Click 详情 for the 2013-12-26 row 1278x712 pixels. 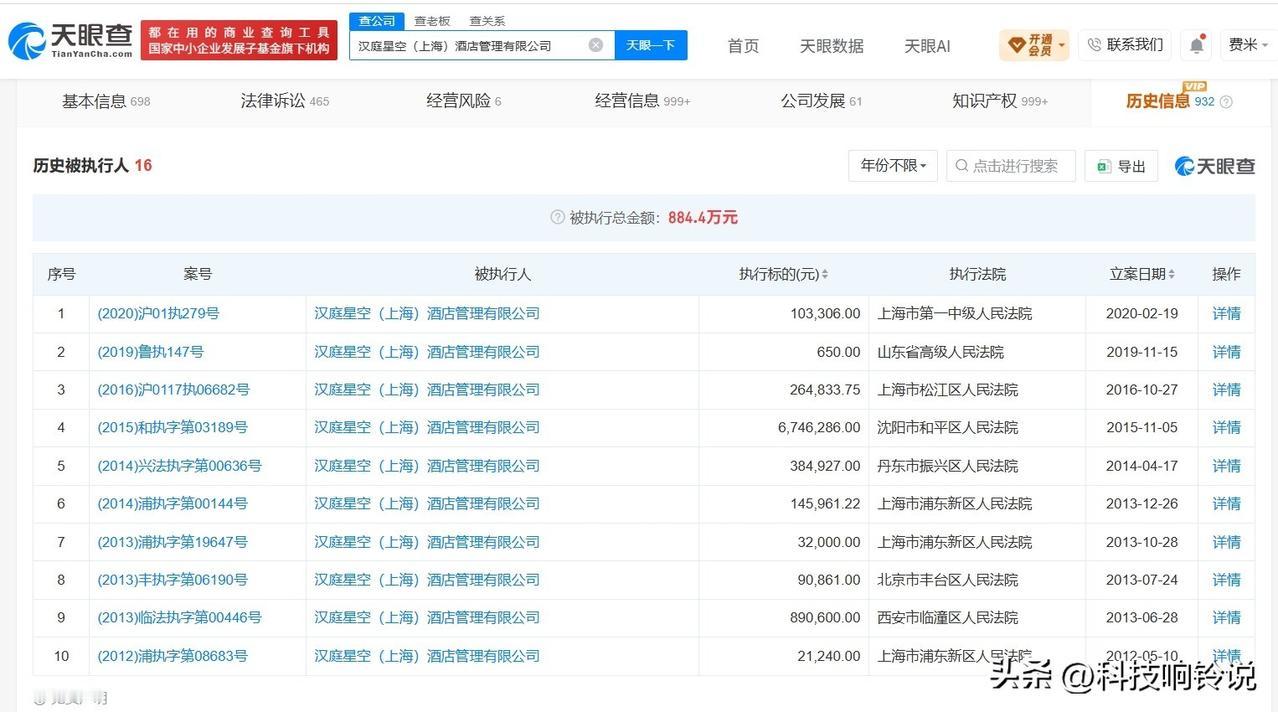[x=1226, y=503]
